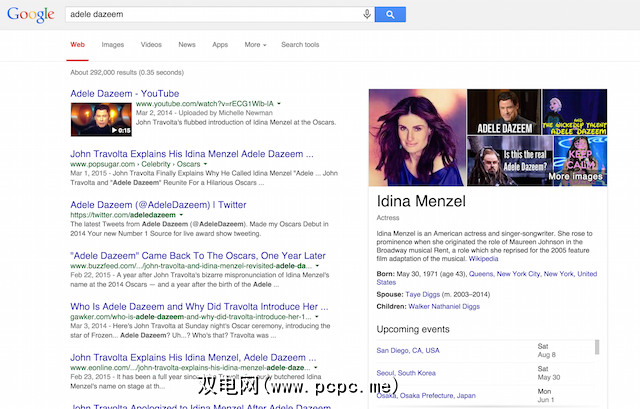Viewport: 640px width, 409px height.
Task: Open ADELE DAZEEM Travolta meme image
Action: click(x=504, y=112)
